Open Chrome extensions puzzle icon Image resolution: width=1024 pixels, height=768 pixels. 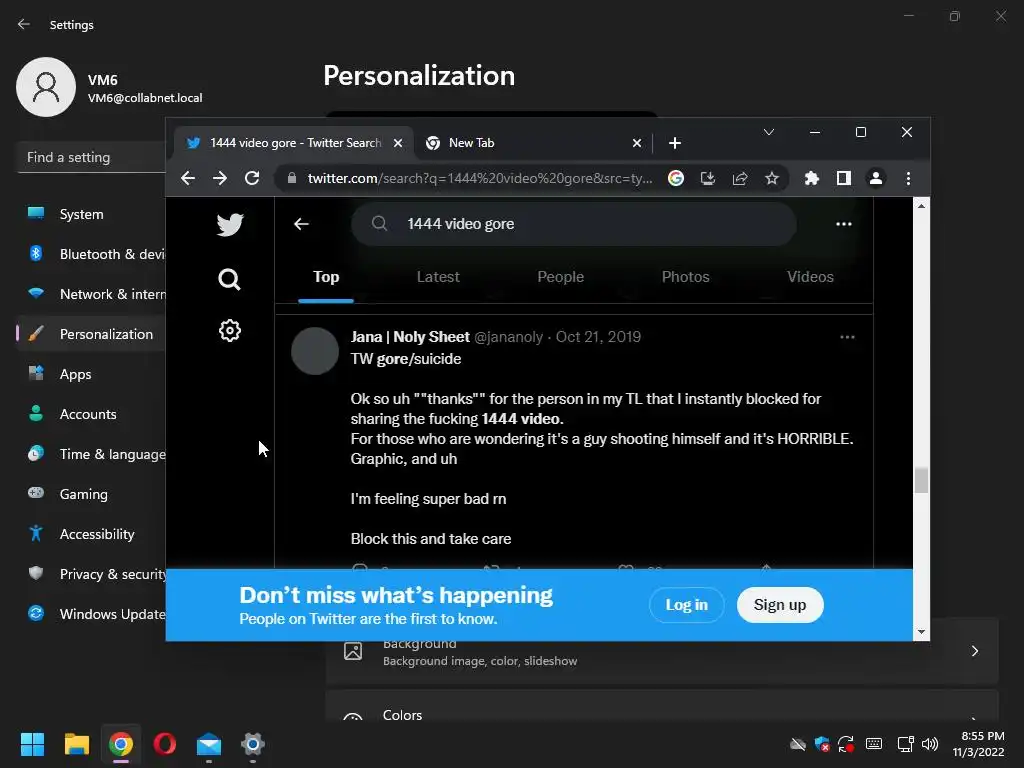[812, 178]
